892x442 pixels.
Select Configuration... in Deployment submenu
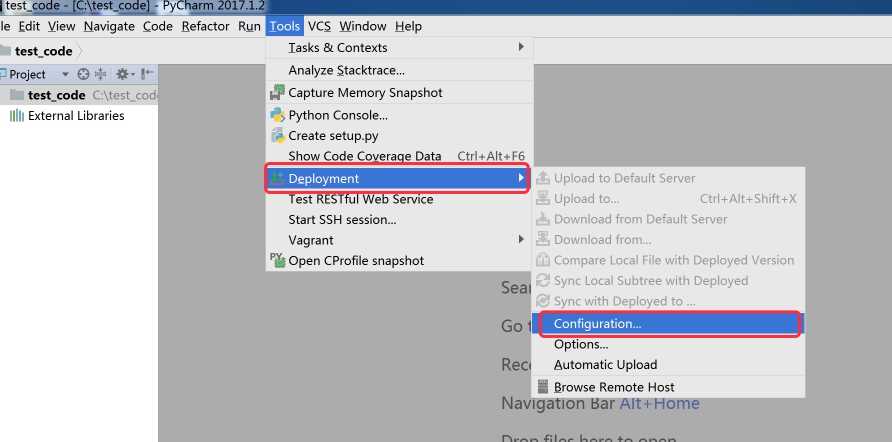coord(597,324)
